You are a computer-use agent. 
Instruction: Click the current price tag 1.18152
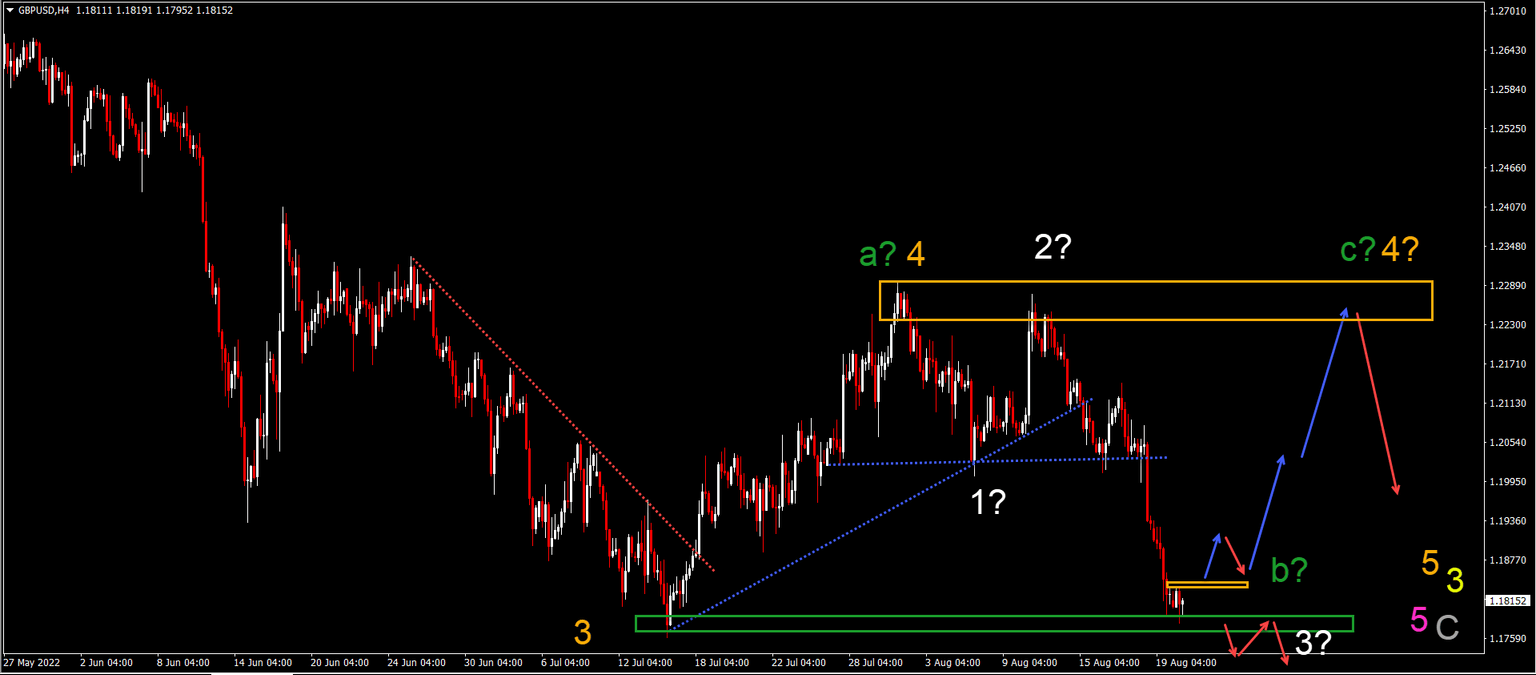1509,602
